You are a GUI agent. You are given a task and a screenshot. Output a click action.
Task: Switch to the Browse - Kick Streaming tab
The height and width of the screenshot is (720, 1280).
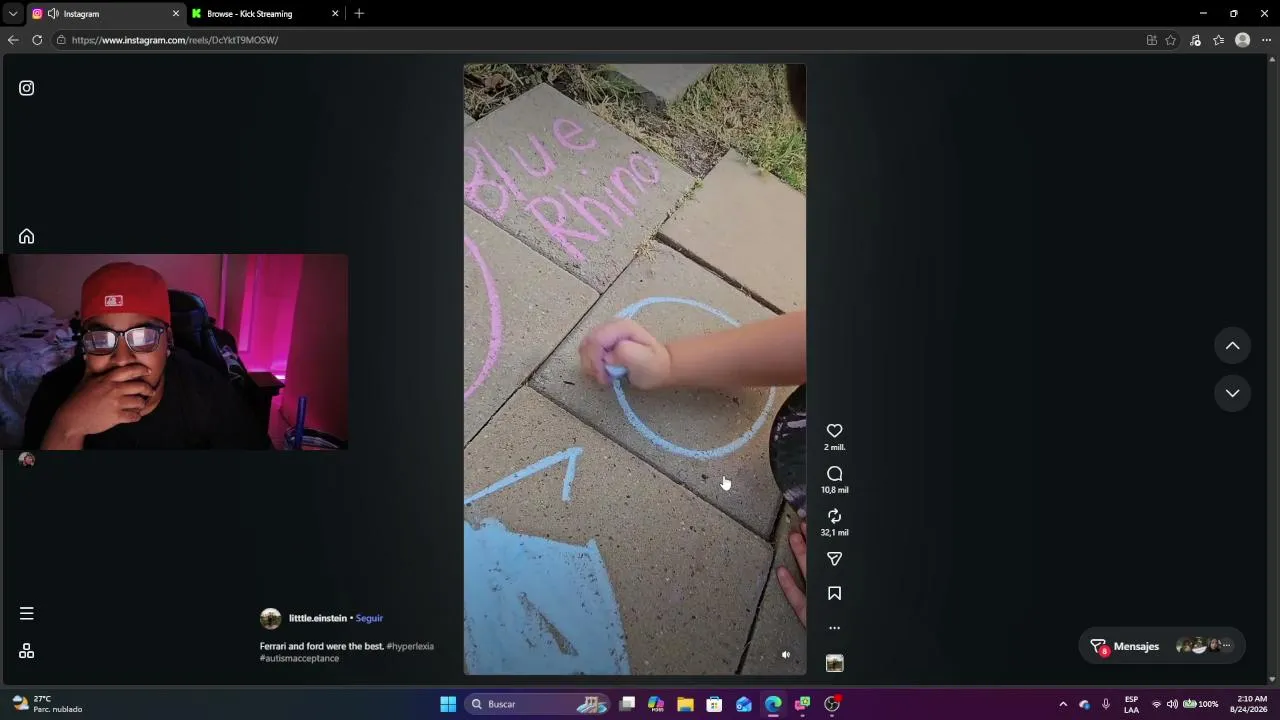coord(265,14)
